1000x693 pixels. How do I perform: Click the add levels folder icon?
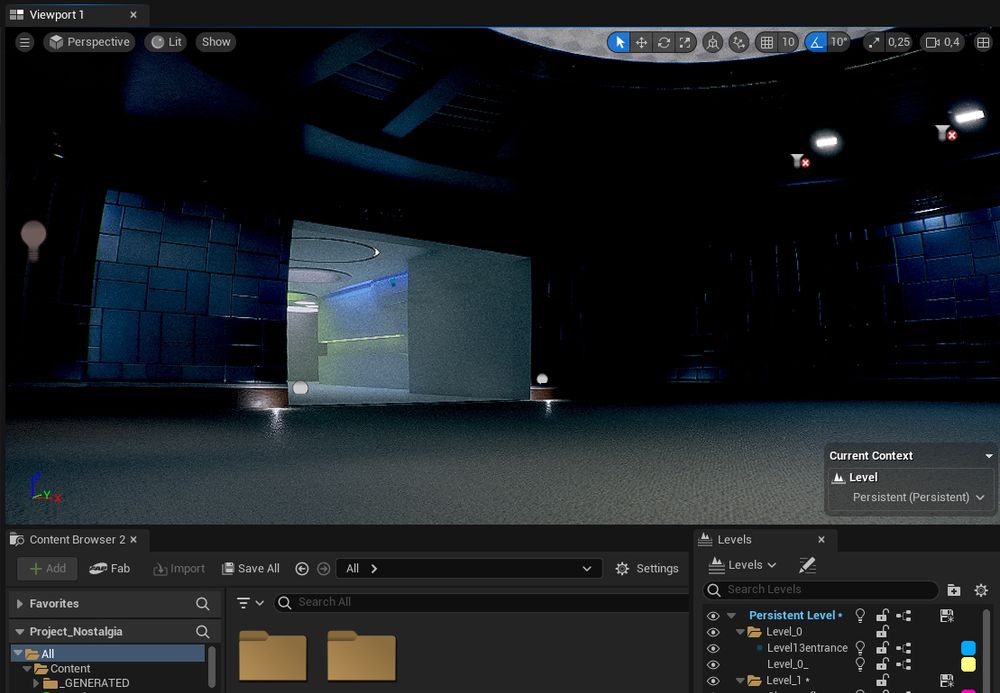953,590
